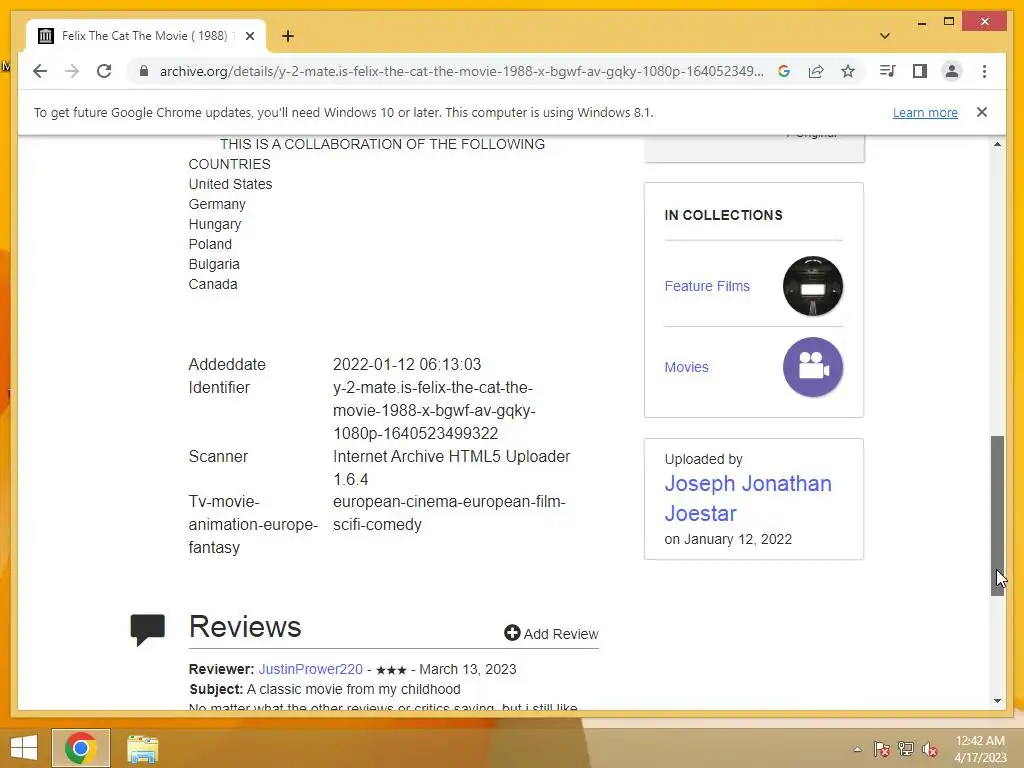The width and height of the screenshot is (1024, 768).
Task: Open the Feature Films collection link
Action: coord(707,286)
